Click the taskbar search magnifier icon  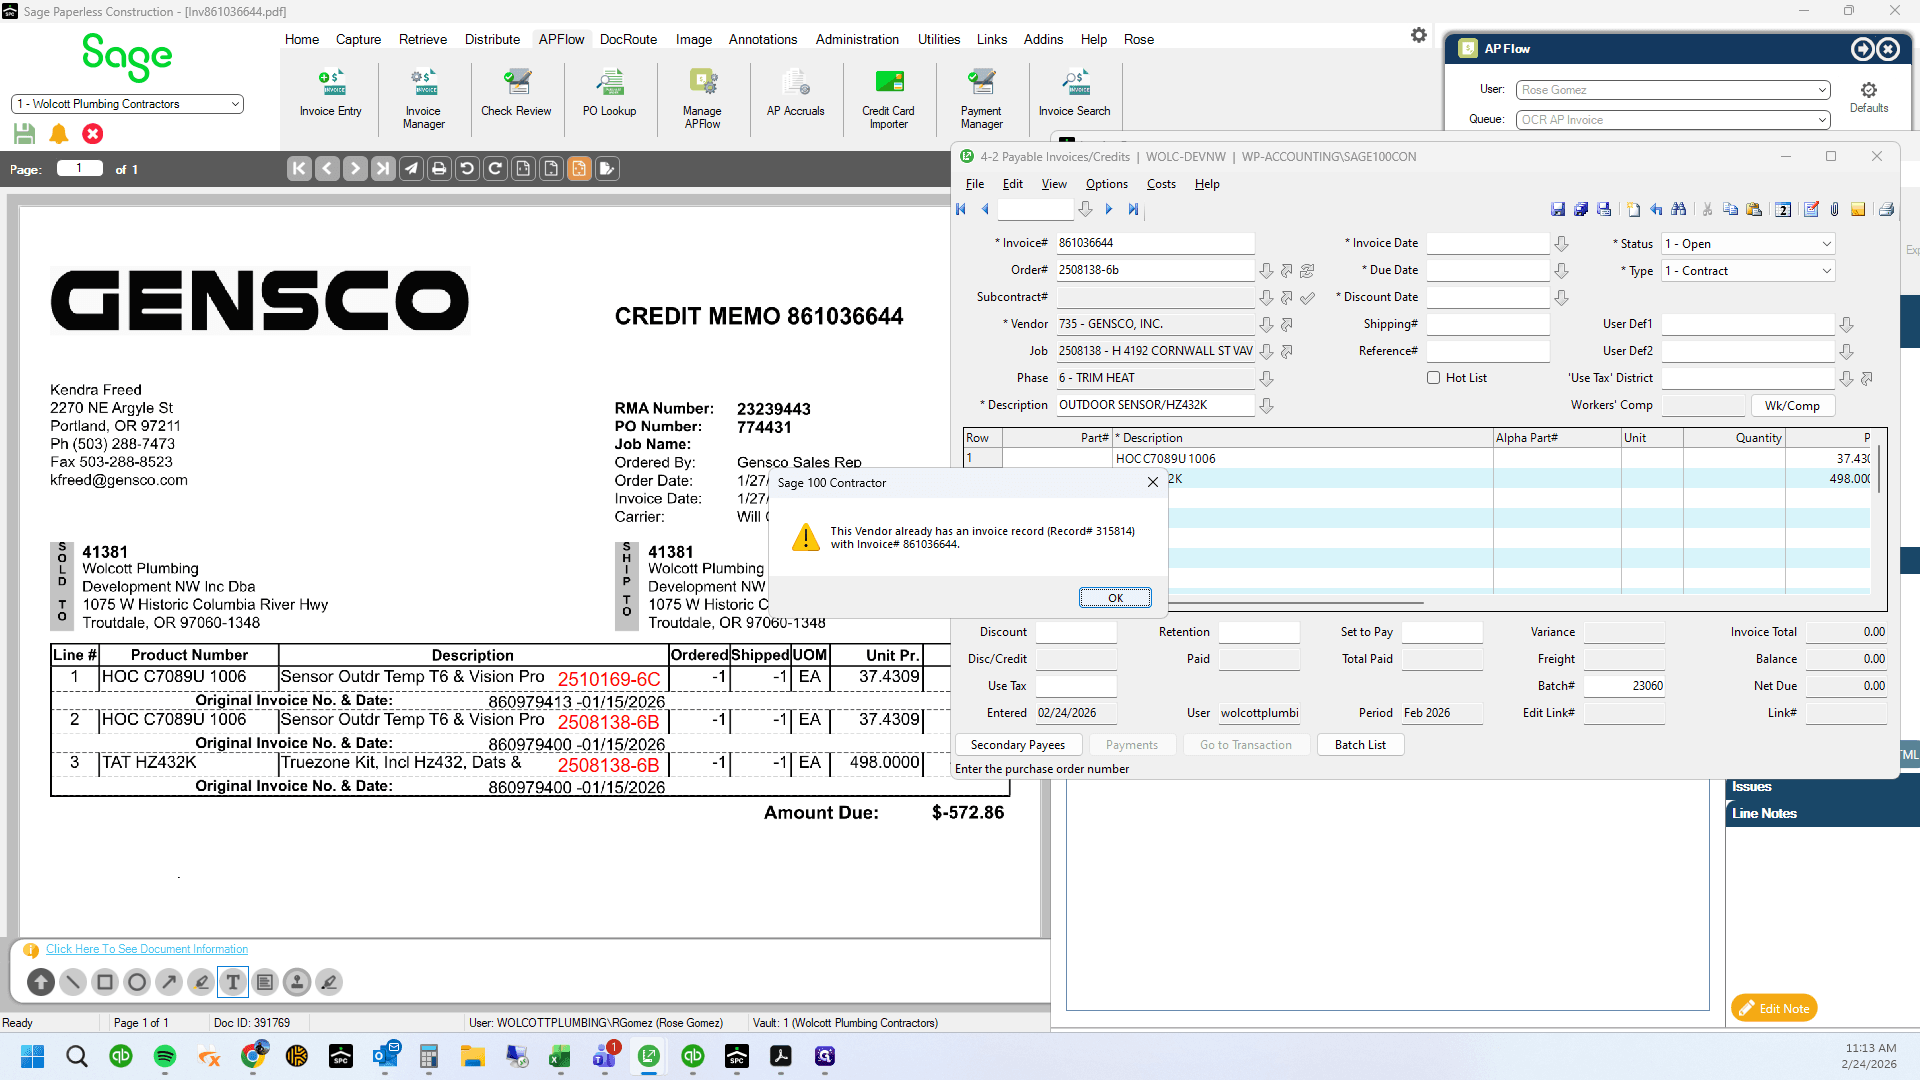tap(77, 1057)
